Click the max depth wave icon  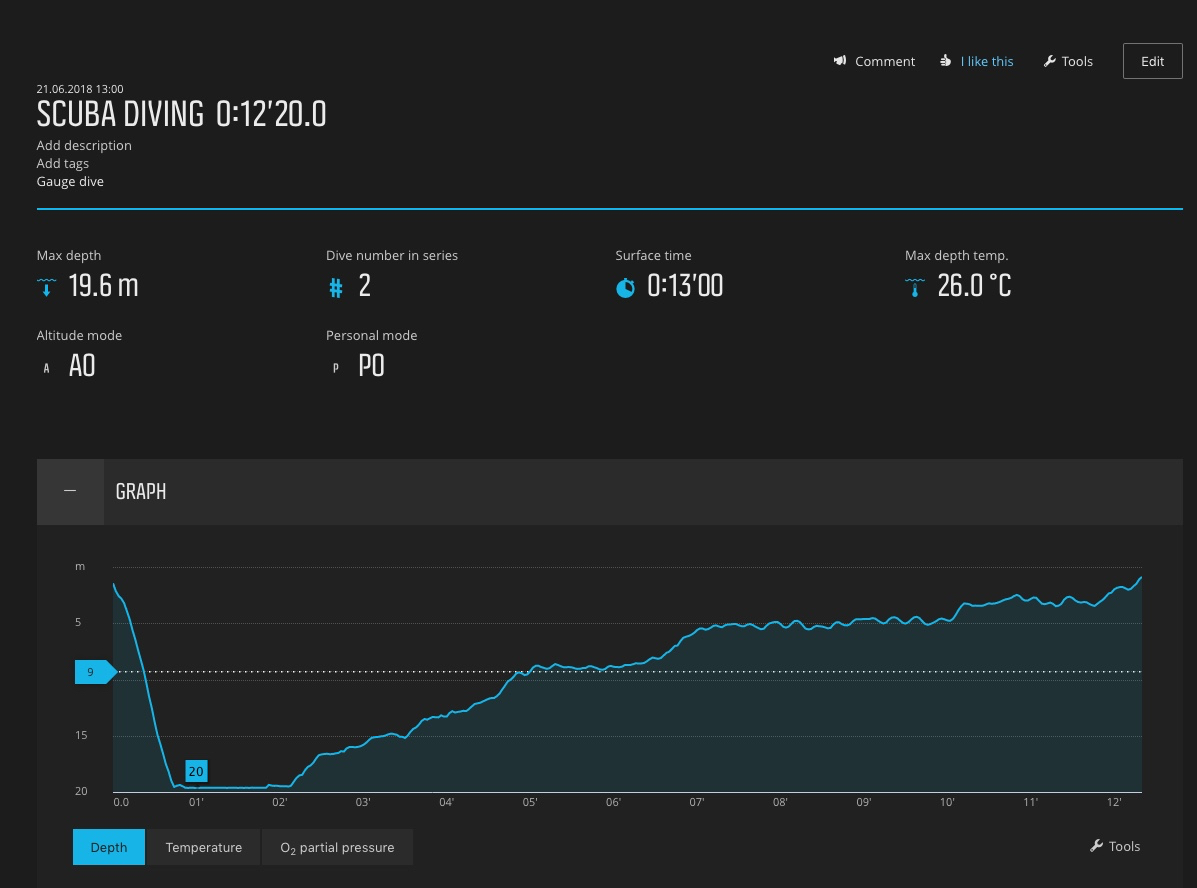click(x=46, y=288)
